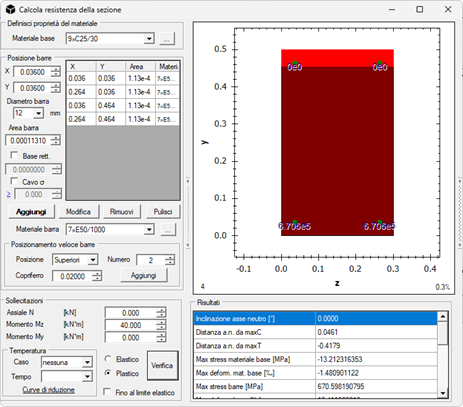The image size is (463, 407).
Task: Expand Posizione Superiori dropdown
Action: coord(93,260)
